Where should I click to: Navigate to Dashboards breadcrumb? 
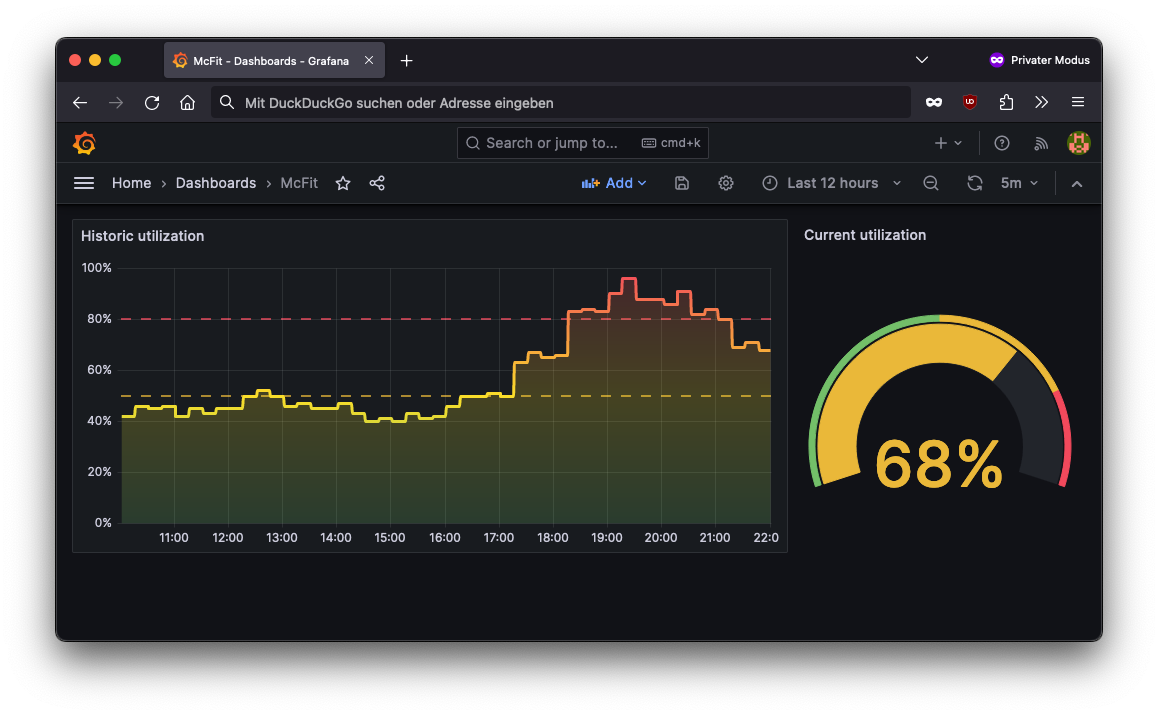[216, 183]
